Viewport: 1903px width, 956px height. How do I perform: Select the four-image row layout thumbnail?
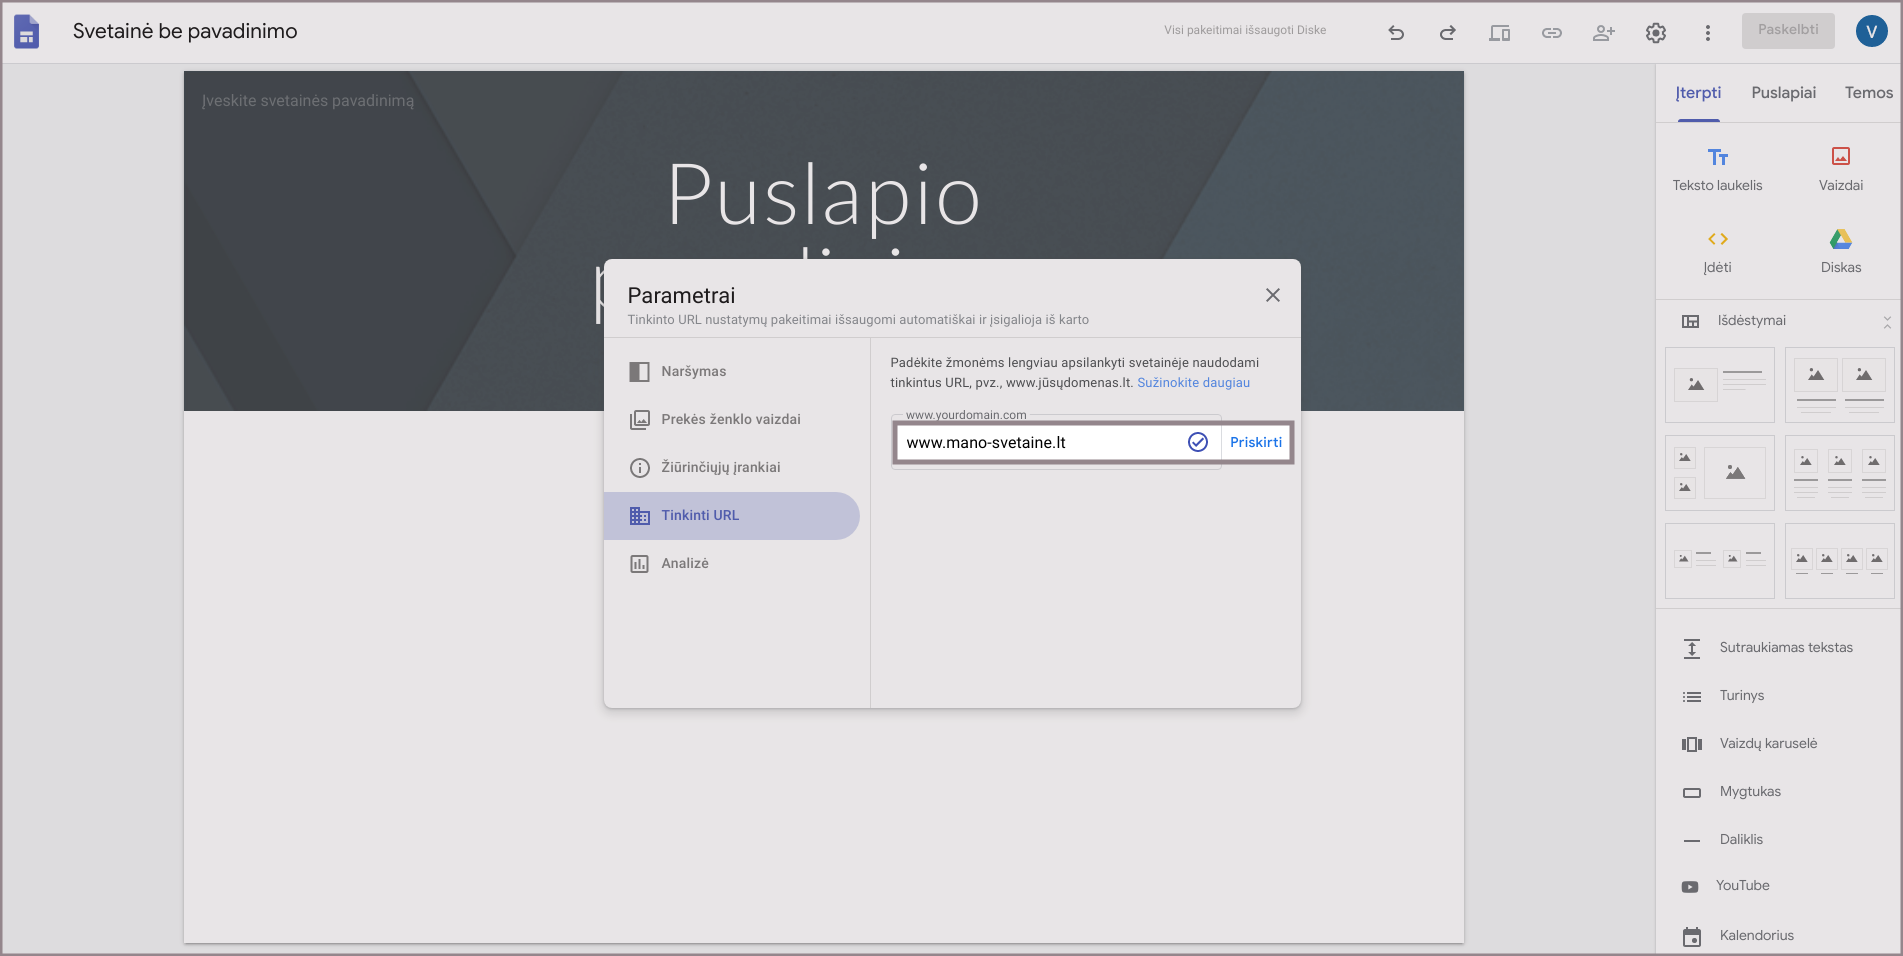click(1839, 561)
